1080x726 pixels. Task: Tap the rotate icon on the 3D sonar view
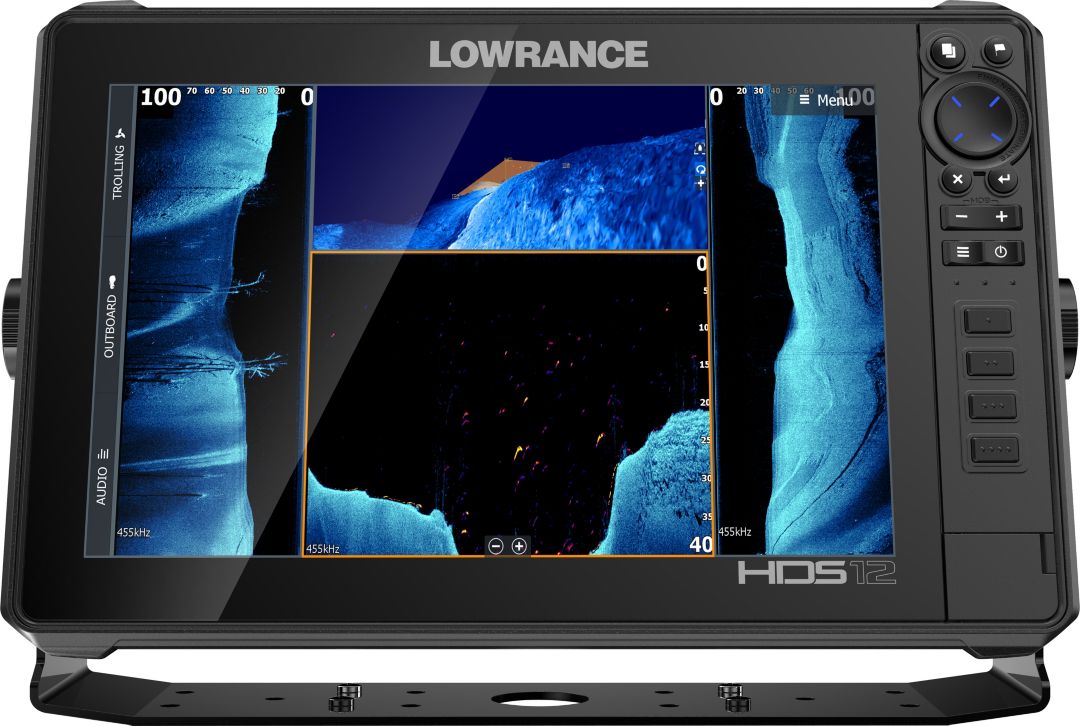click(x=700, y=171)
